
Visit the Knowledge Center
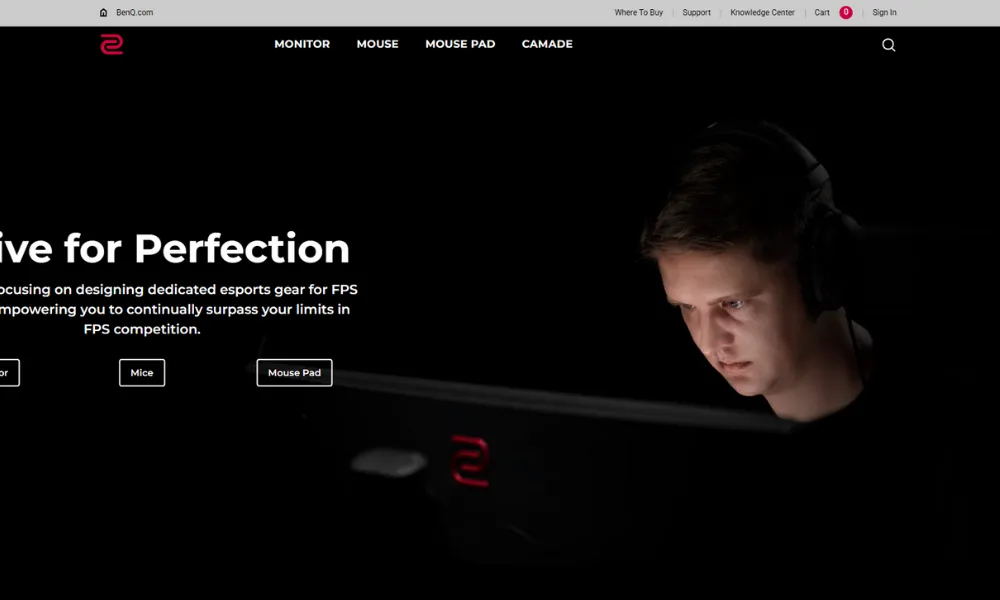762,12
